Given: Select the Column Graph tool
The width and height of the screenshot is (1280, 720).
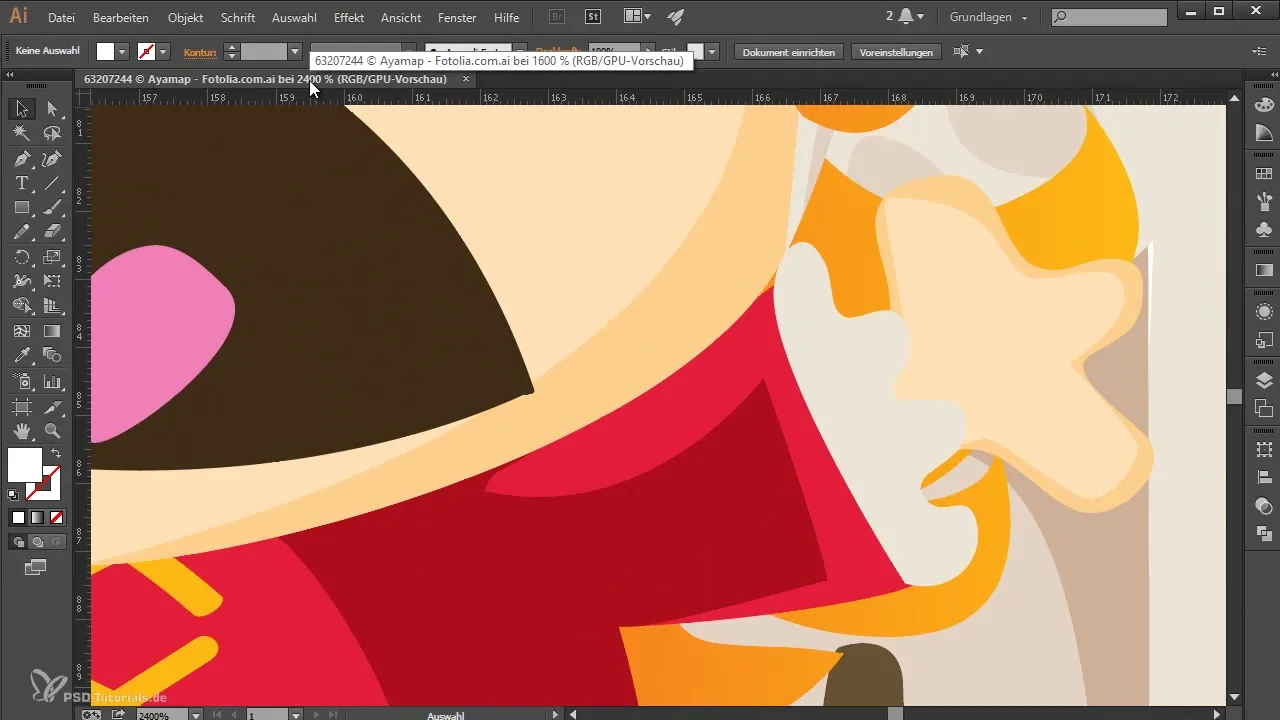Looking at the screenshot, I should click(52, 381).
